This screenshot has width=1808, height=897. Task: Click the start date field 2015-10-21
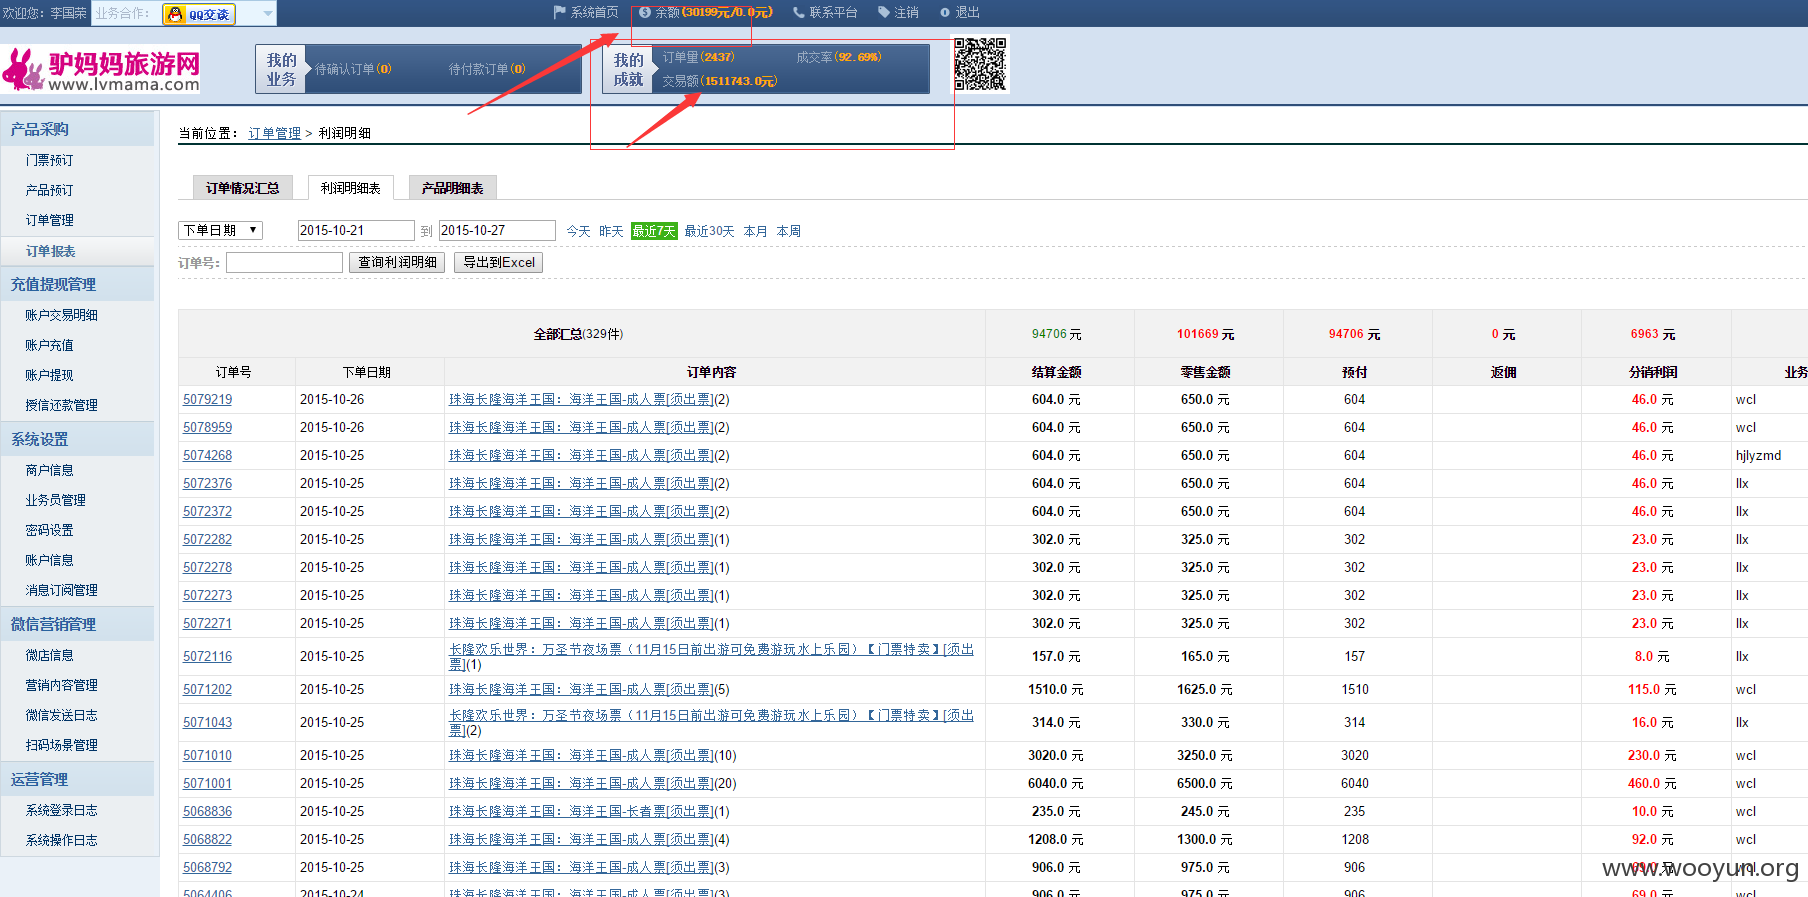356,230
